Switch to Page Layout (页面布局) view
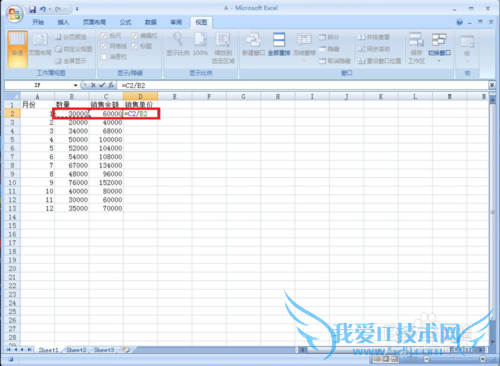Viewport: 500px width, 366px height. click(40, 44)
